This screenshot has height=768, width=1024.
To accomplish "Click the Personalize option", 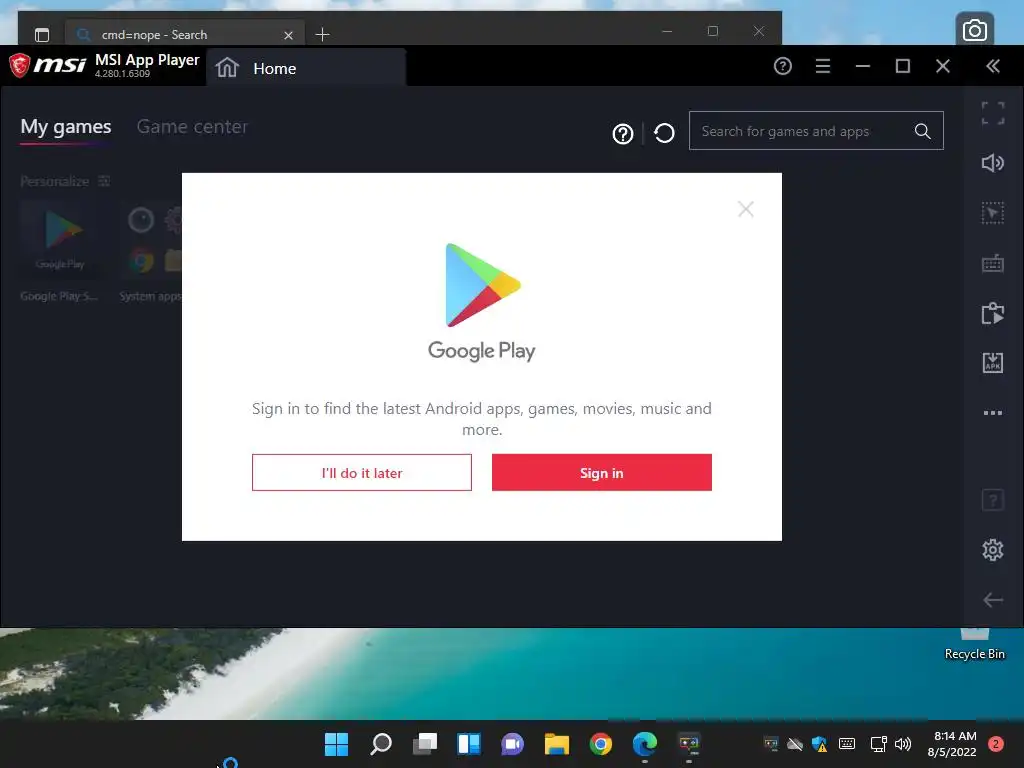I will click(x=65, y=181).
